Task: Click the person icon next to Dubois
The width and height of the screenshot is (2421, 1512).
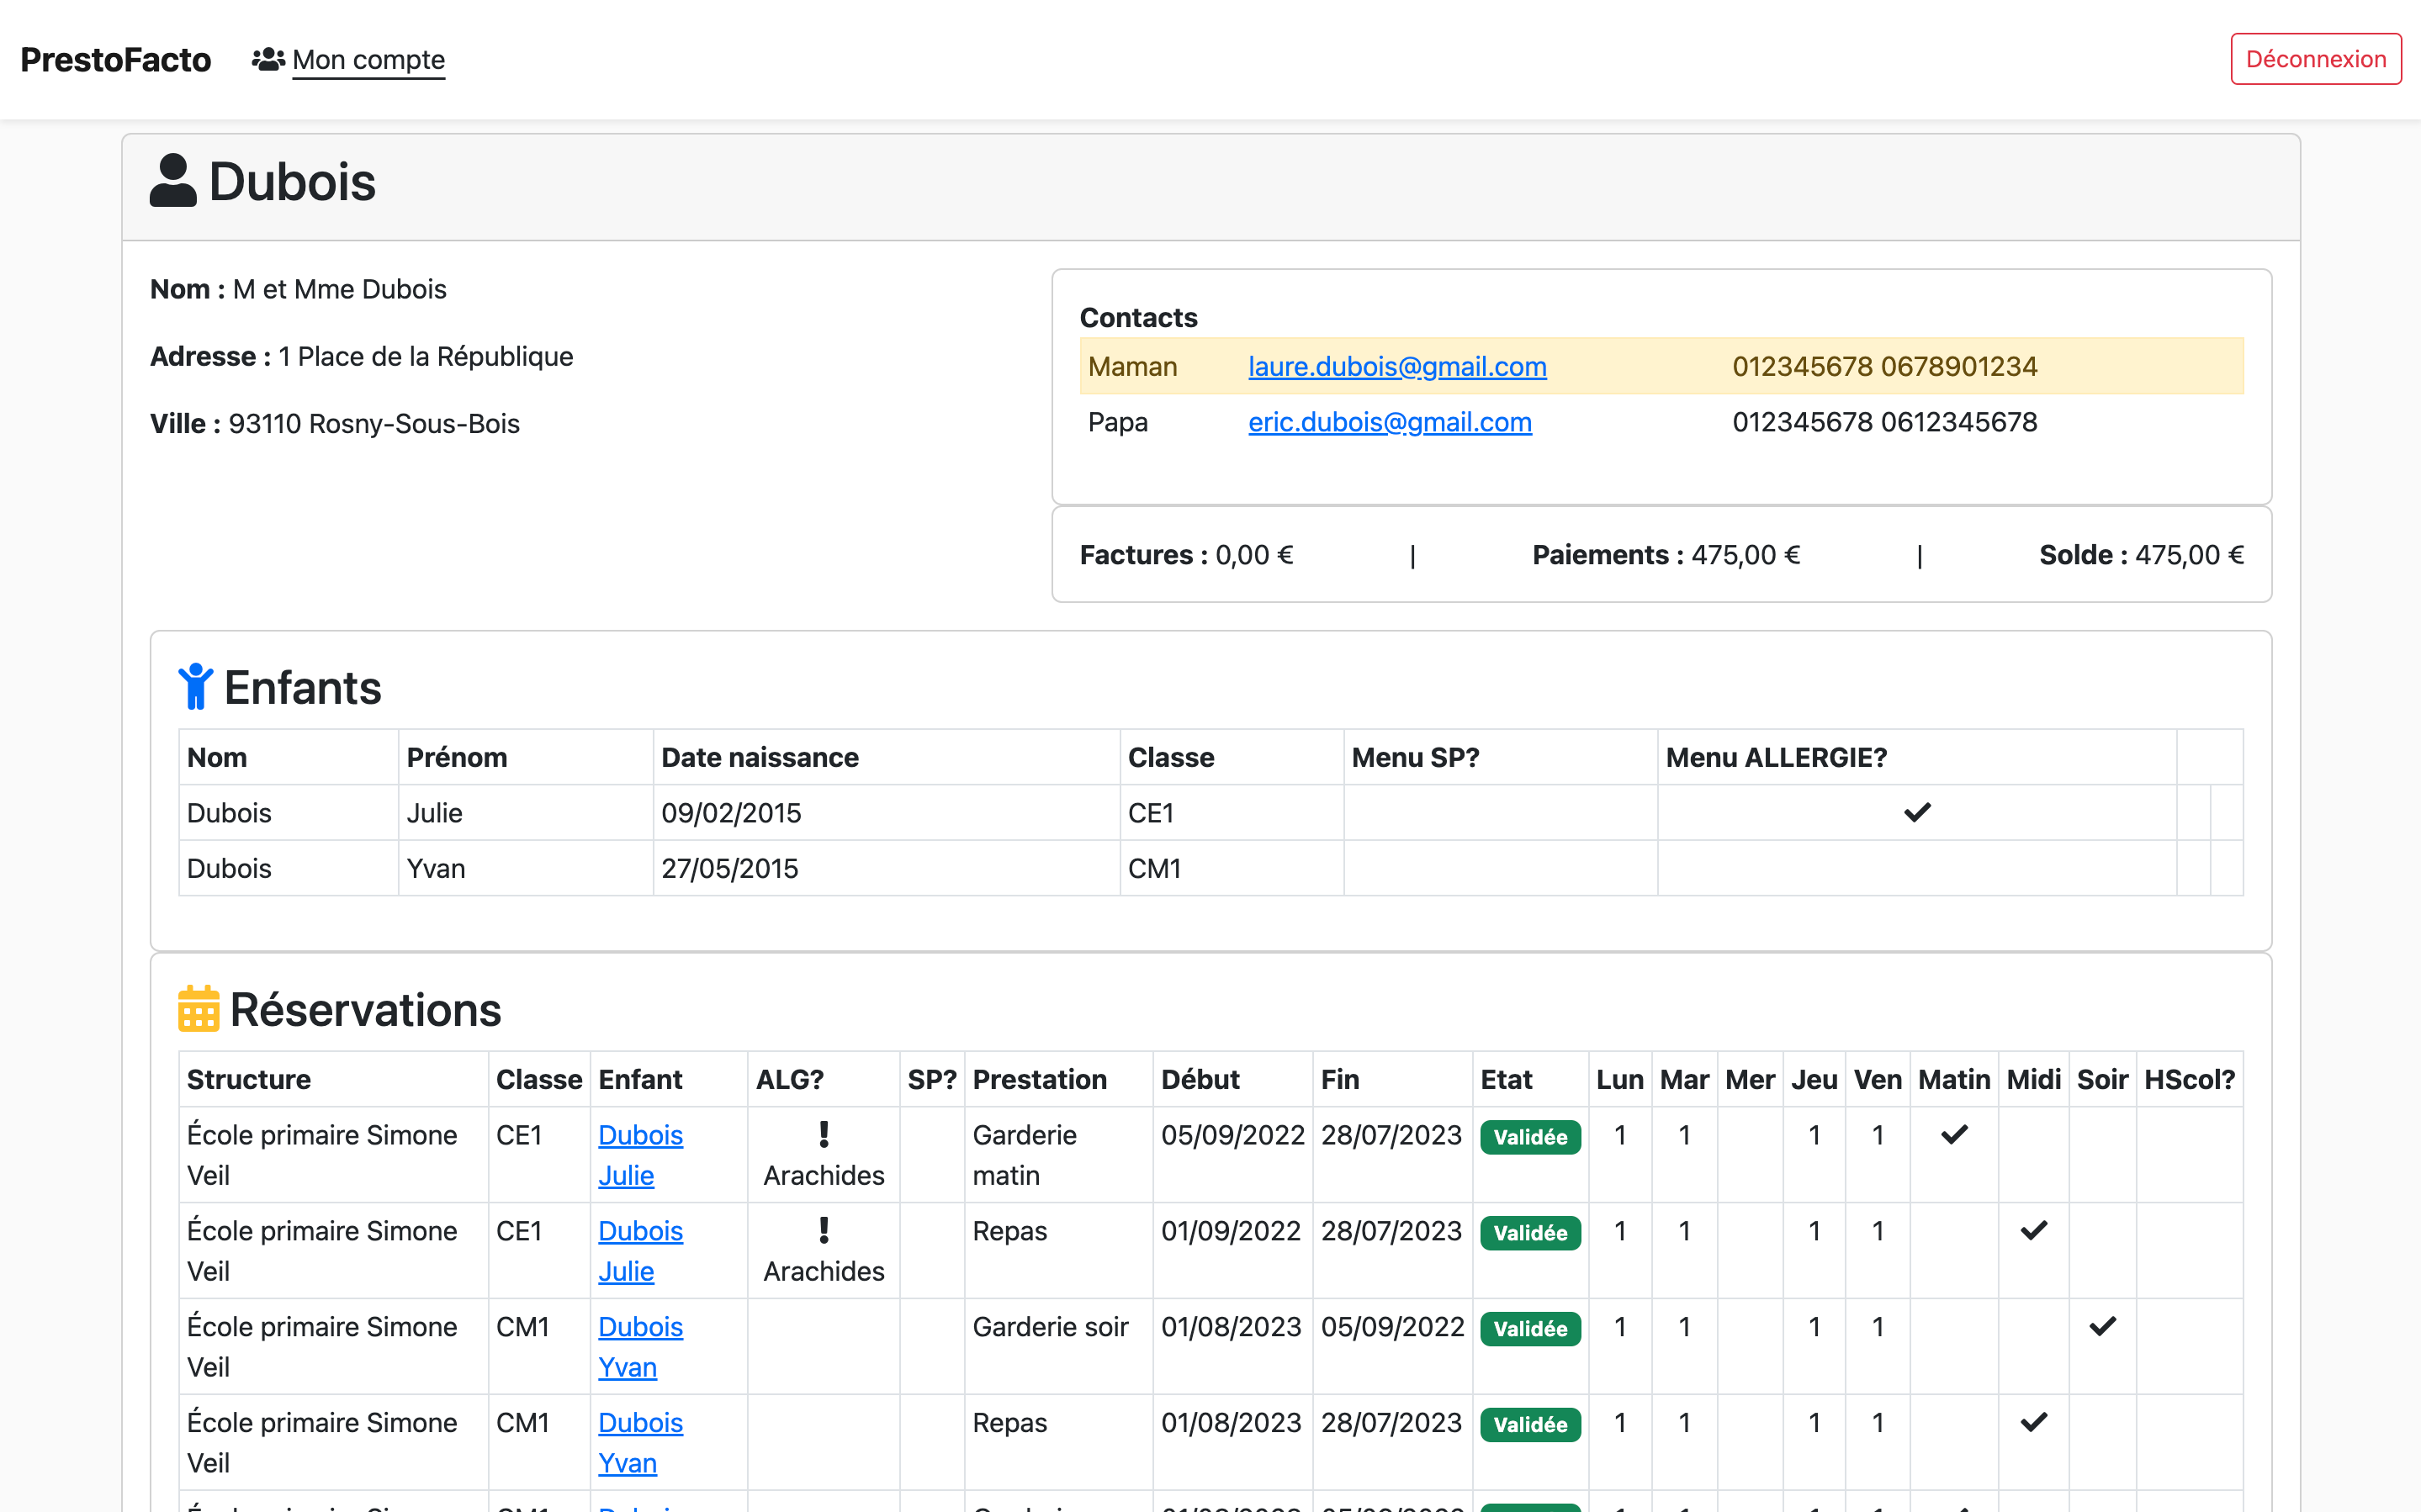Action: [x=173, y=181]
